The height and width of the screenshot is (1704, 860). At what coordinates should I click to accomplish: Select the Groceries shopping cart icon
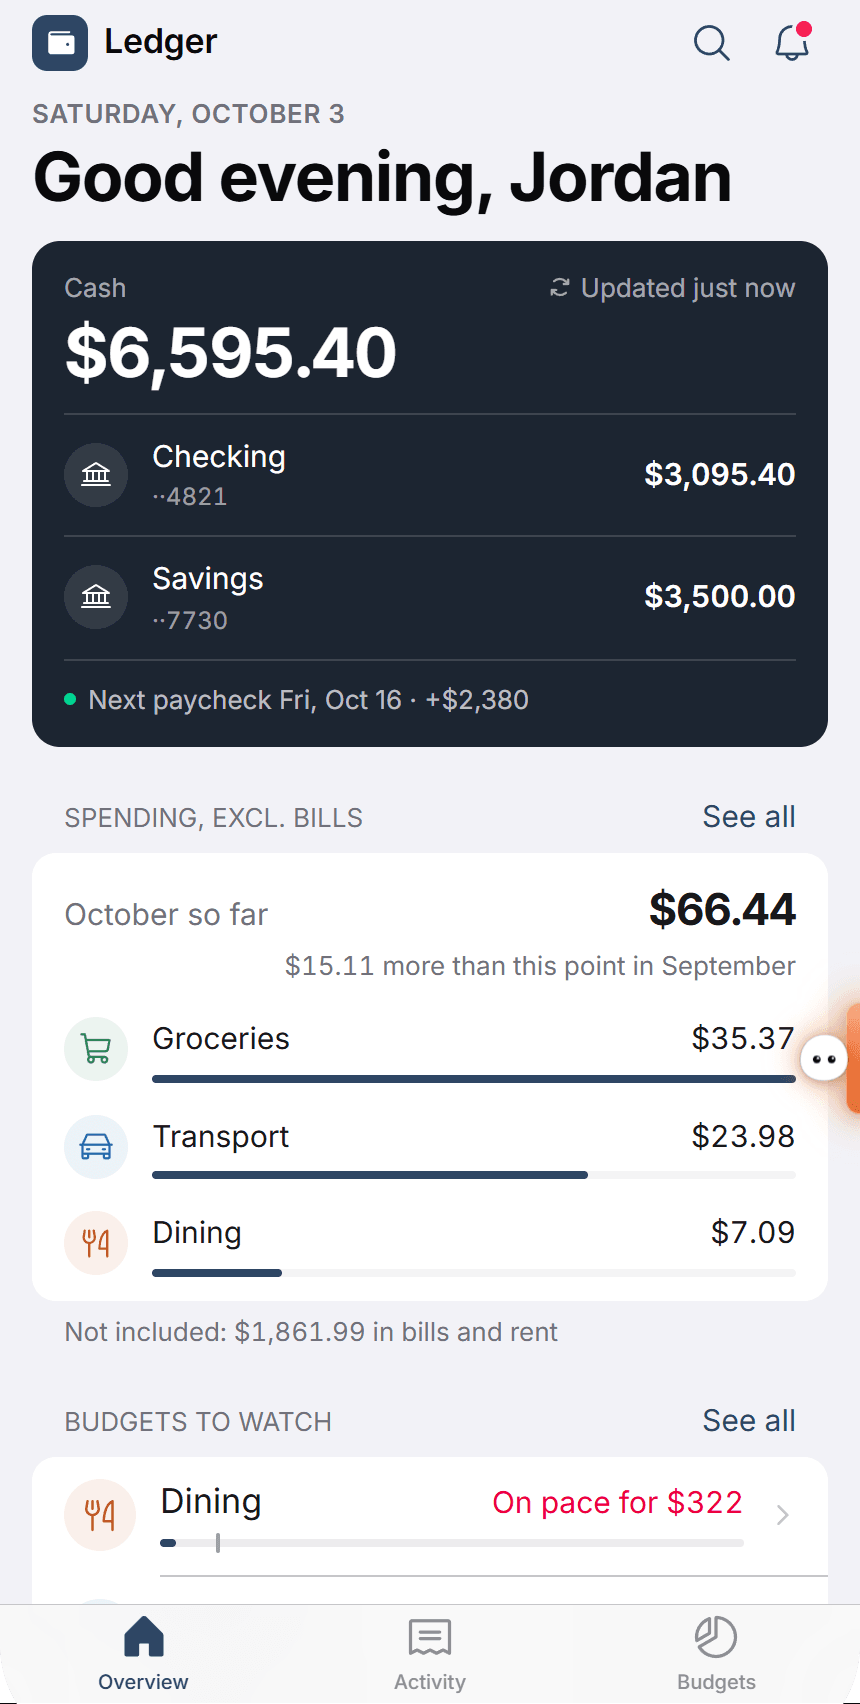tap(96, 1049)
